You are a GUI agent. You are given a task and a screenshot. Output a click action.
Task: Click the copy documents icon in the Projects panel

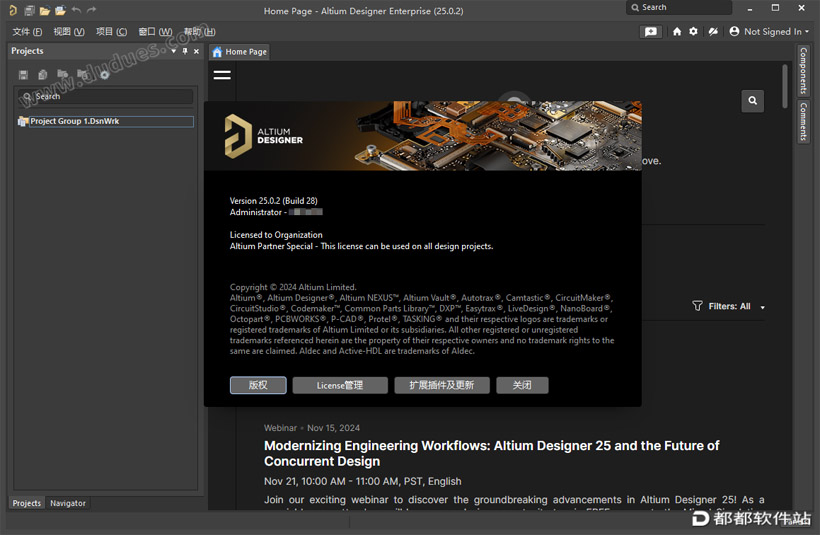coord(42,75)
